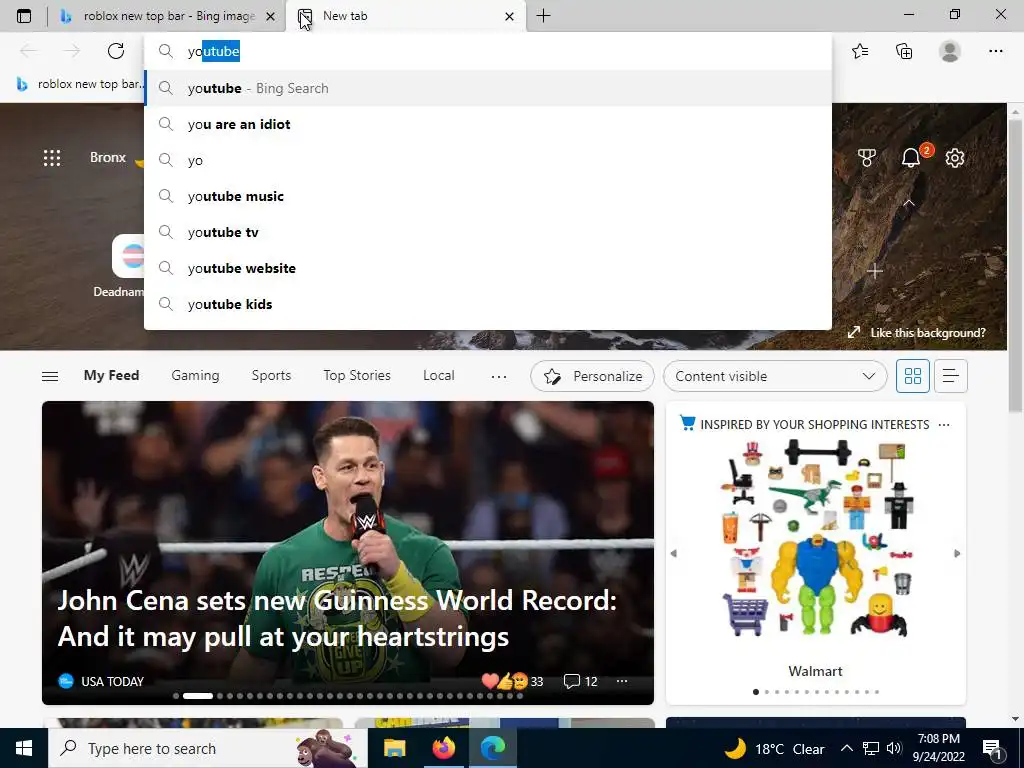This screenshot has height=768, width=1024.
Task: Open shopping interests card options ellipsis
Action: click(944, 424)
